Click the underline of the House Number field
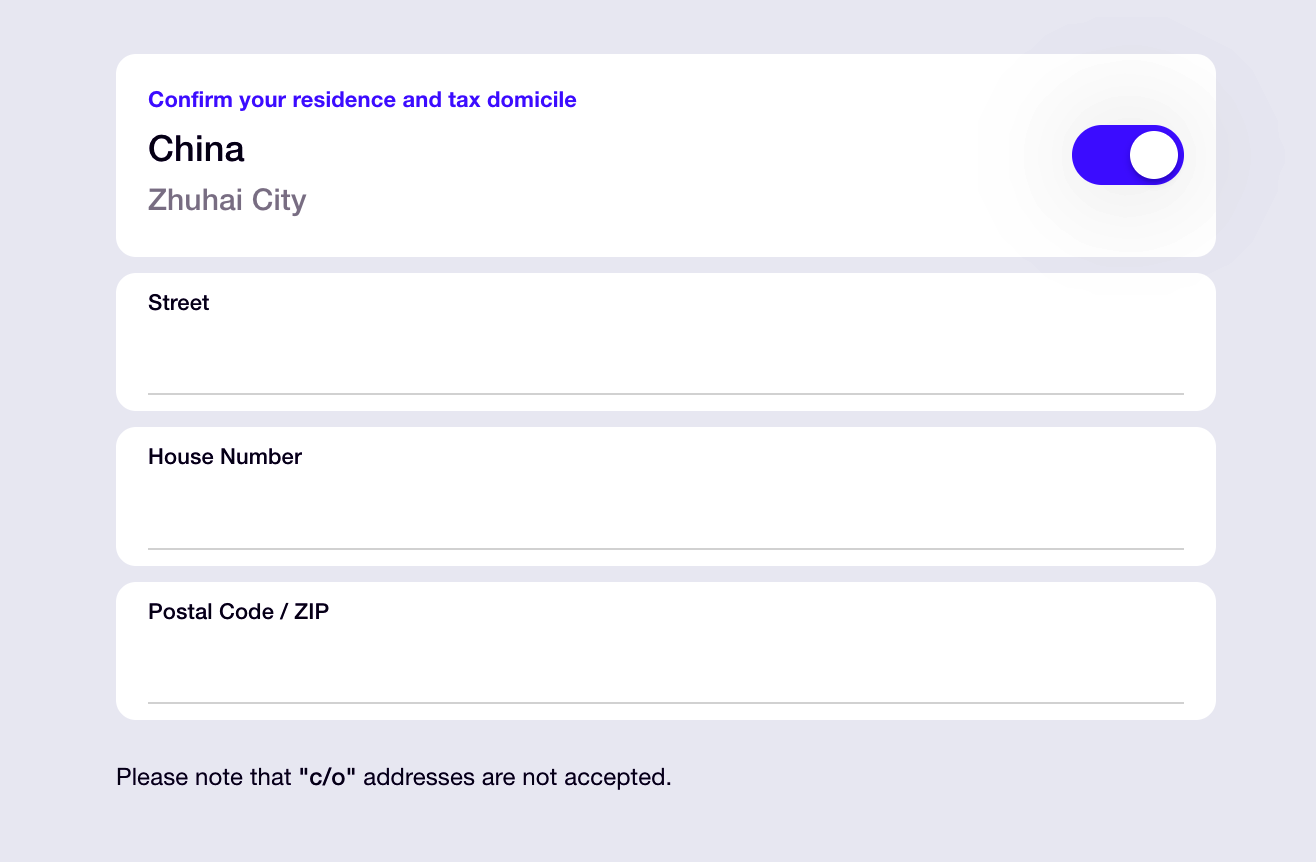This screenshot has height=862, width=1316. click(x=665, y=549)
